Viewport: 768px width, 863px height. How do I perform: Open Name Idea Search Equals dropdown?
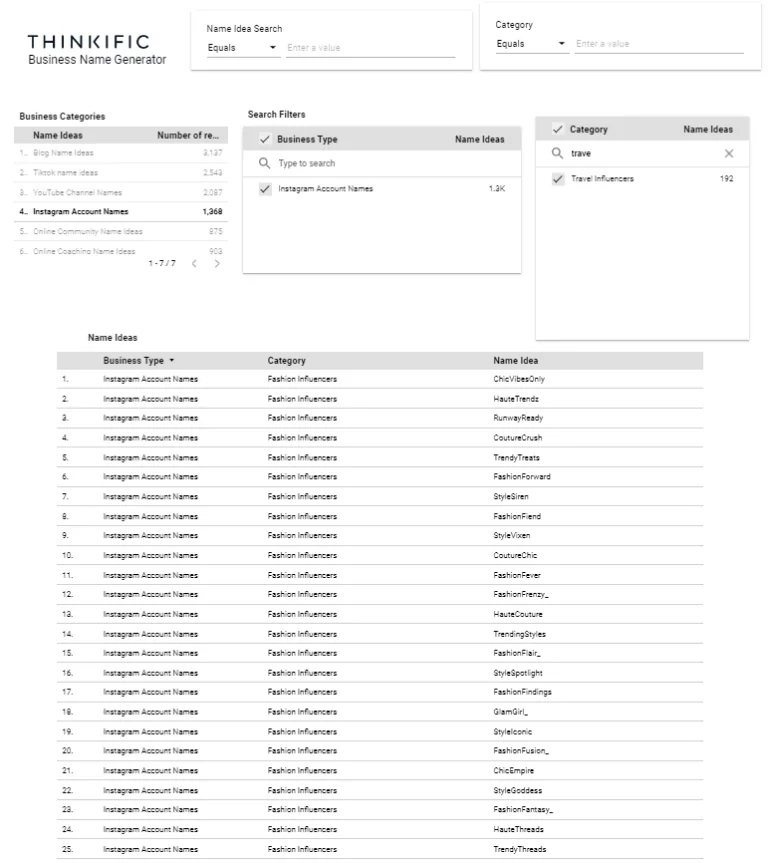[x=243, y=48]
